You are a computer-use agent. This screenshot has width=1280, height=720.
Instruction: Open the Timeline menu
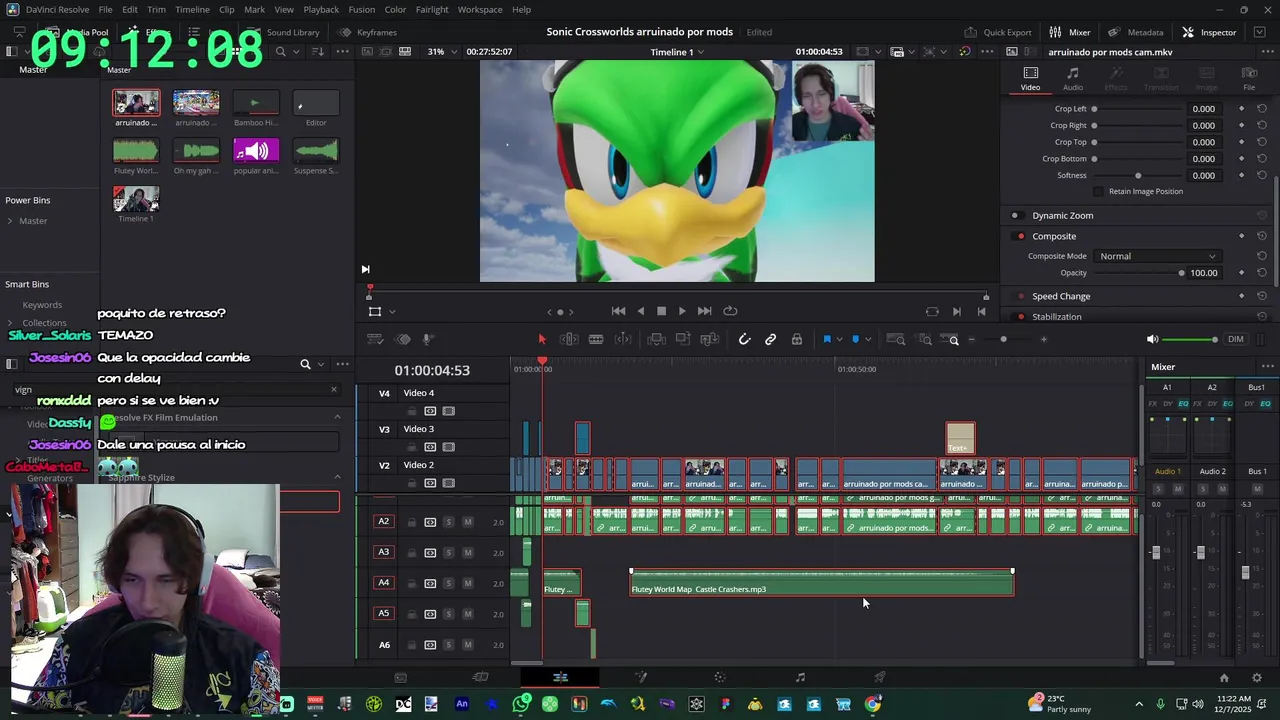click(192, 10)
